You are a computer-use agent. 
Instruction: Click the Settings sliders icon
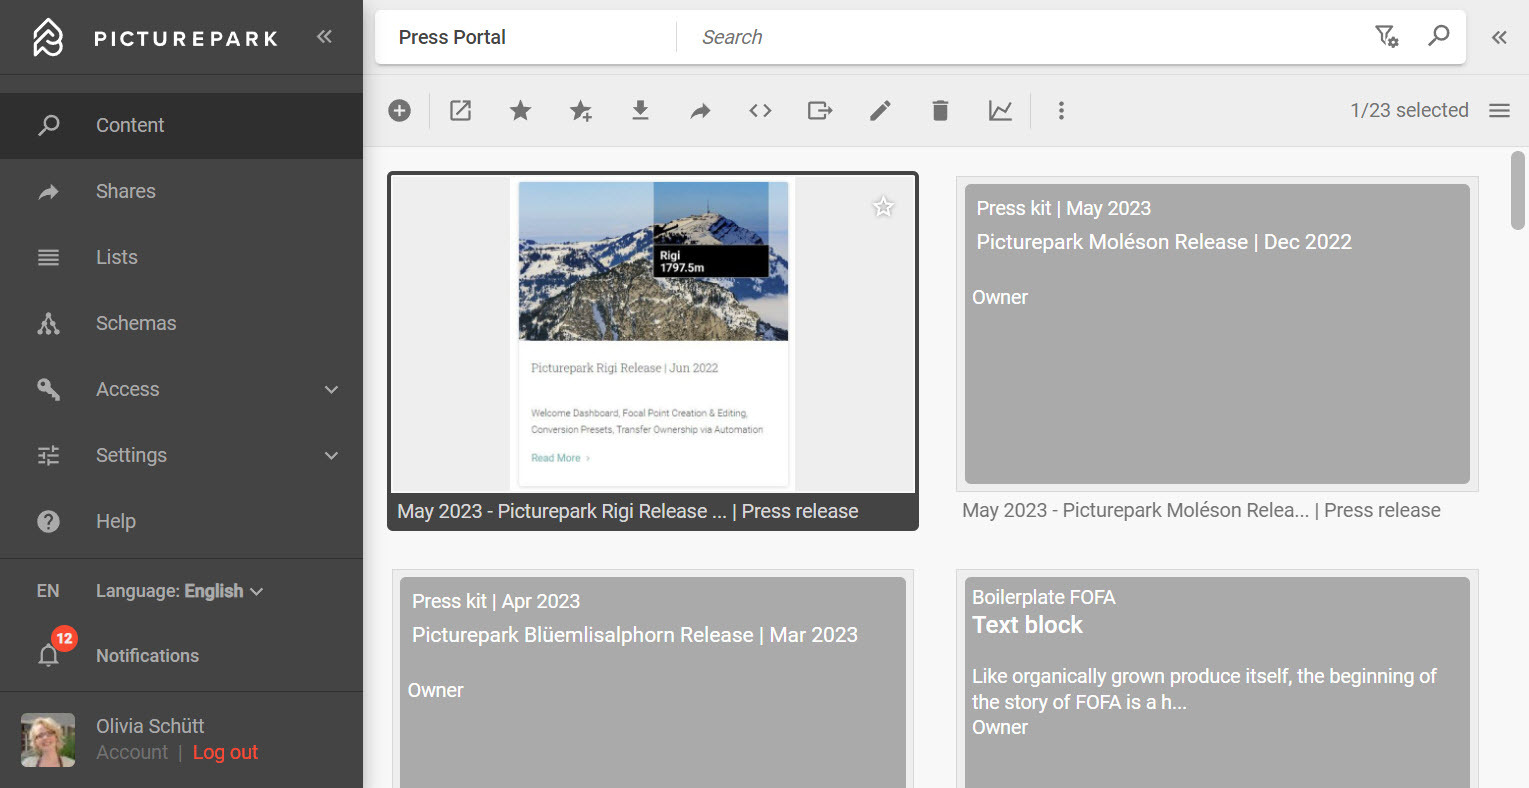(x=48, y=455)
